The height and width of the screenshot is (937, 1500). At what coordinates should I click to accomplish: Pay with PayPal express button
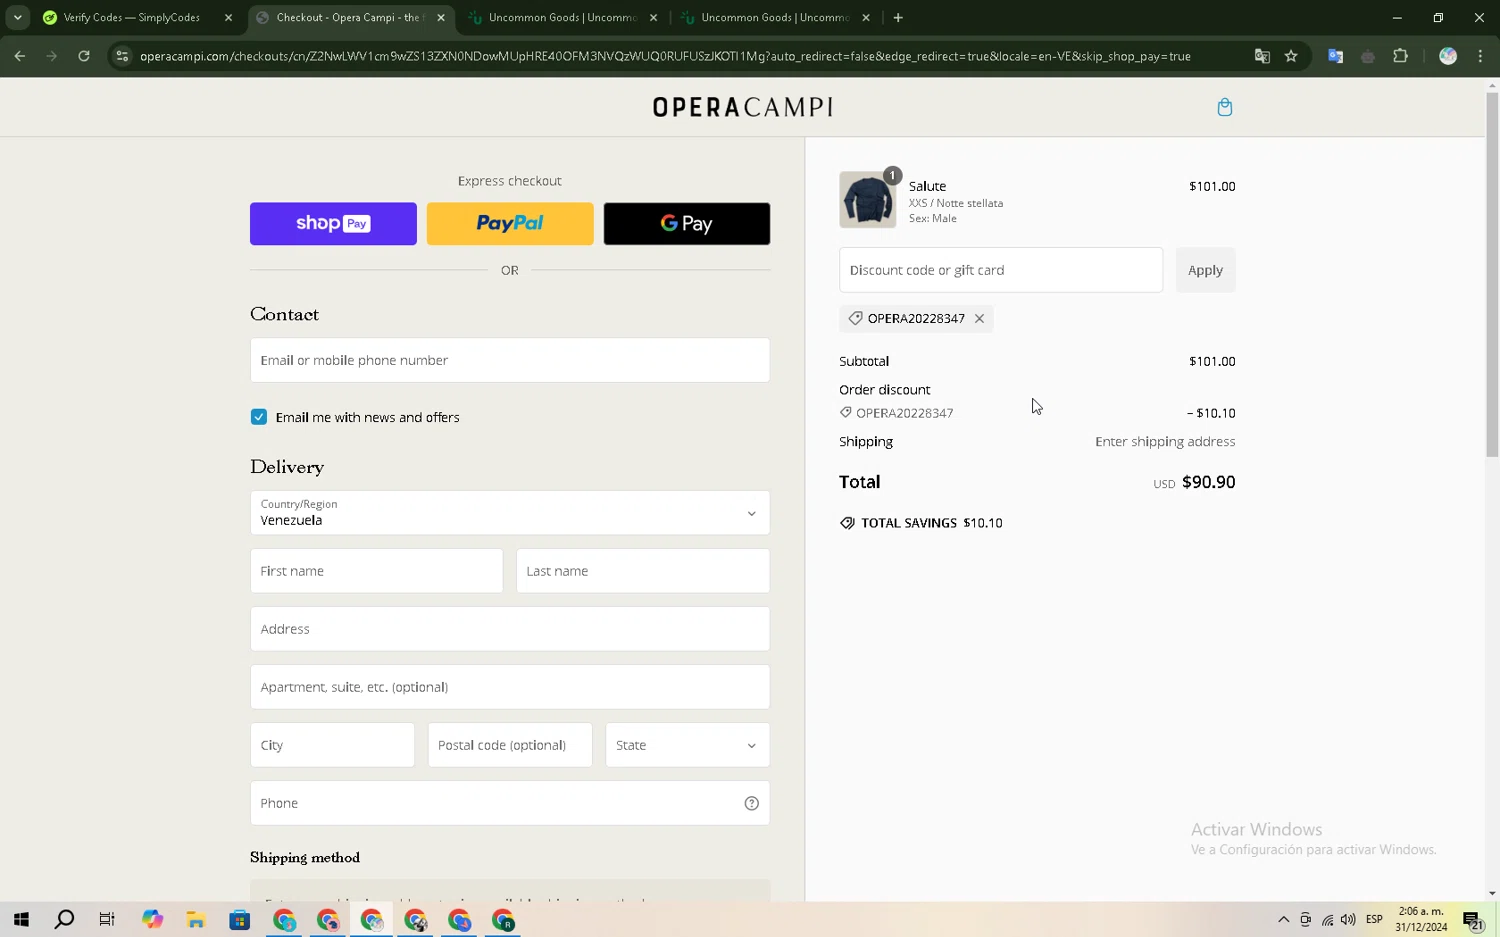pos(510,224)
